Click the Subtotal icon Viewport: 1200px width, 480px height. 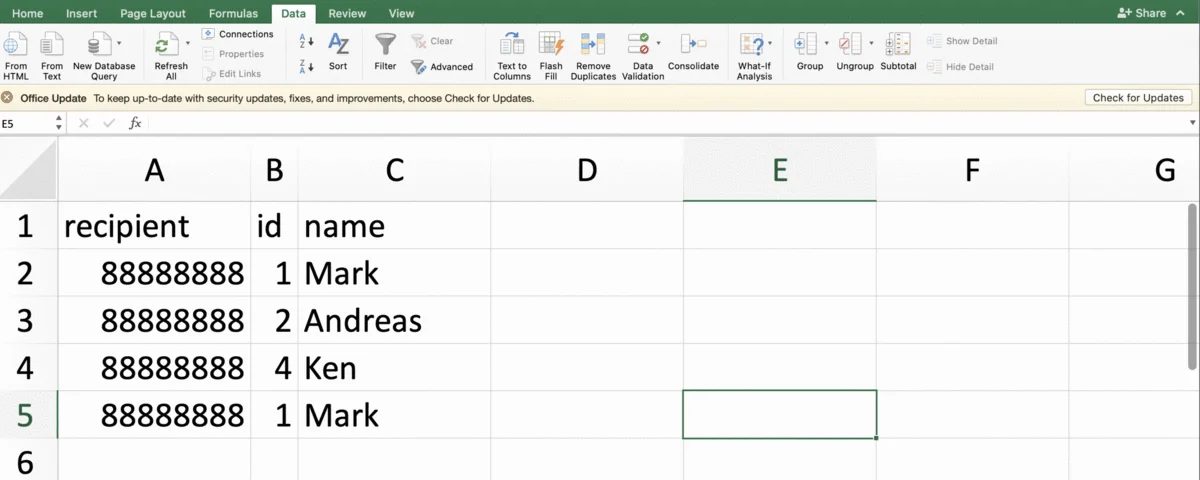pos(898,45)
